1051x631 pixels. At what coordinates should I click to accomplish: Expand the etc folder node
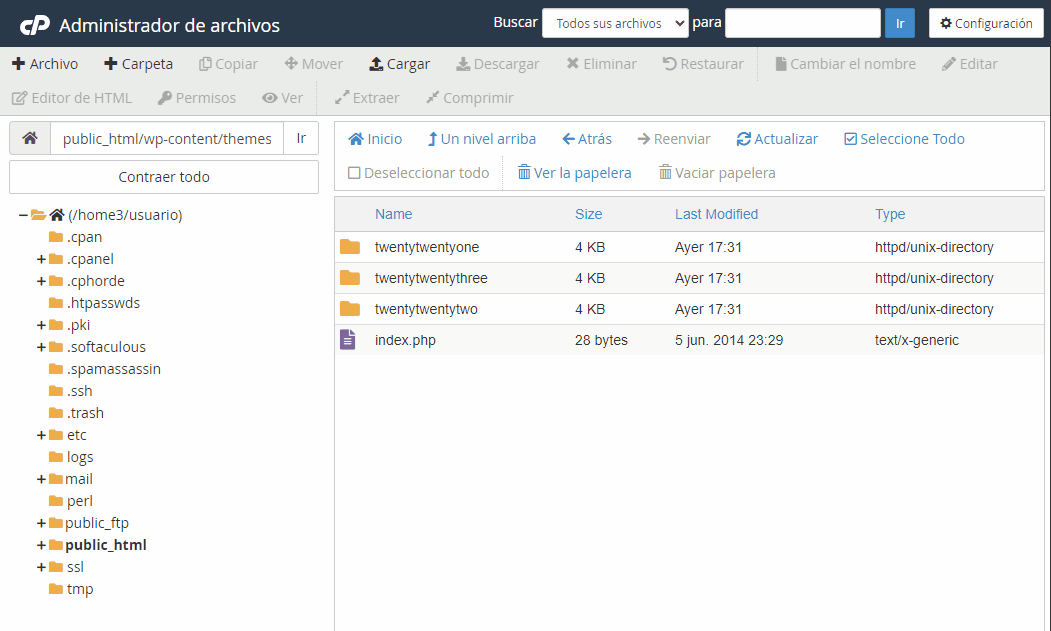tap(41, 435)
